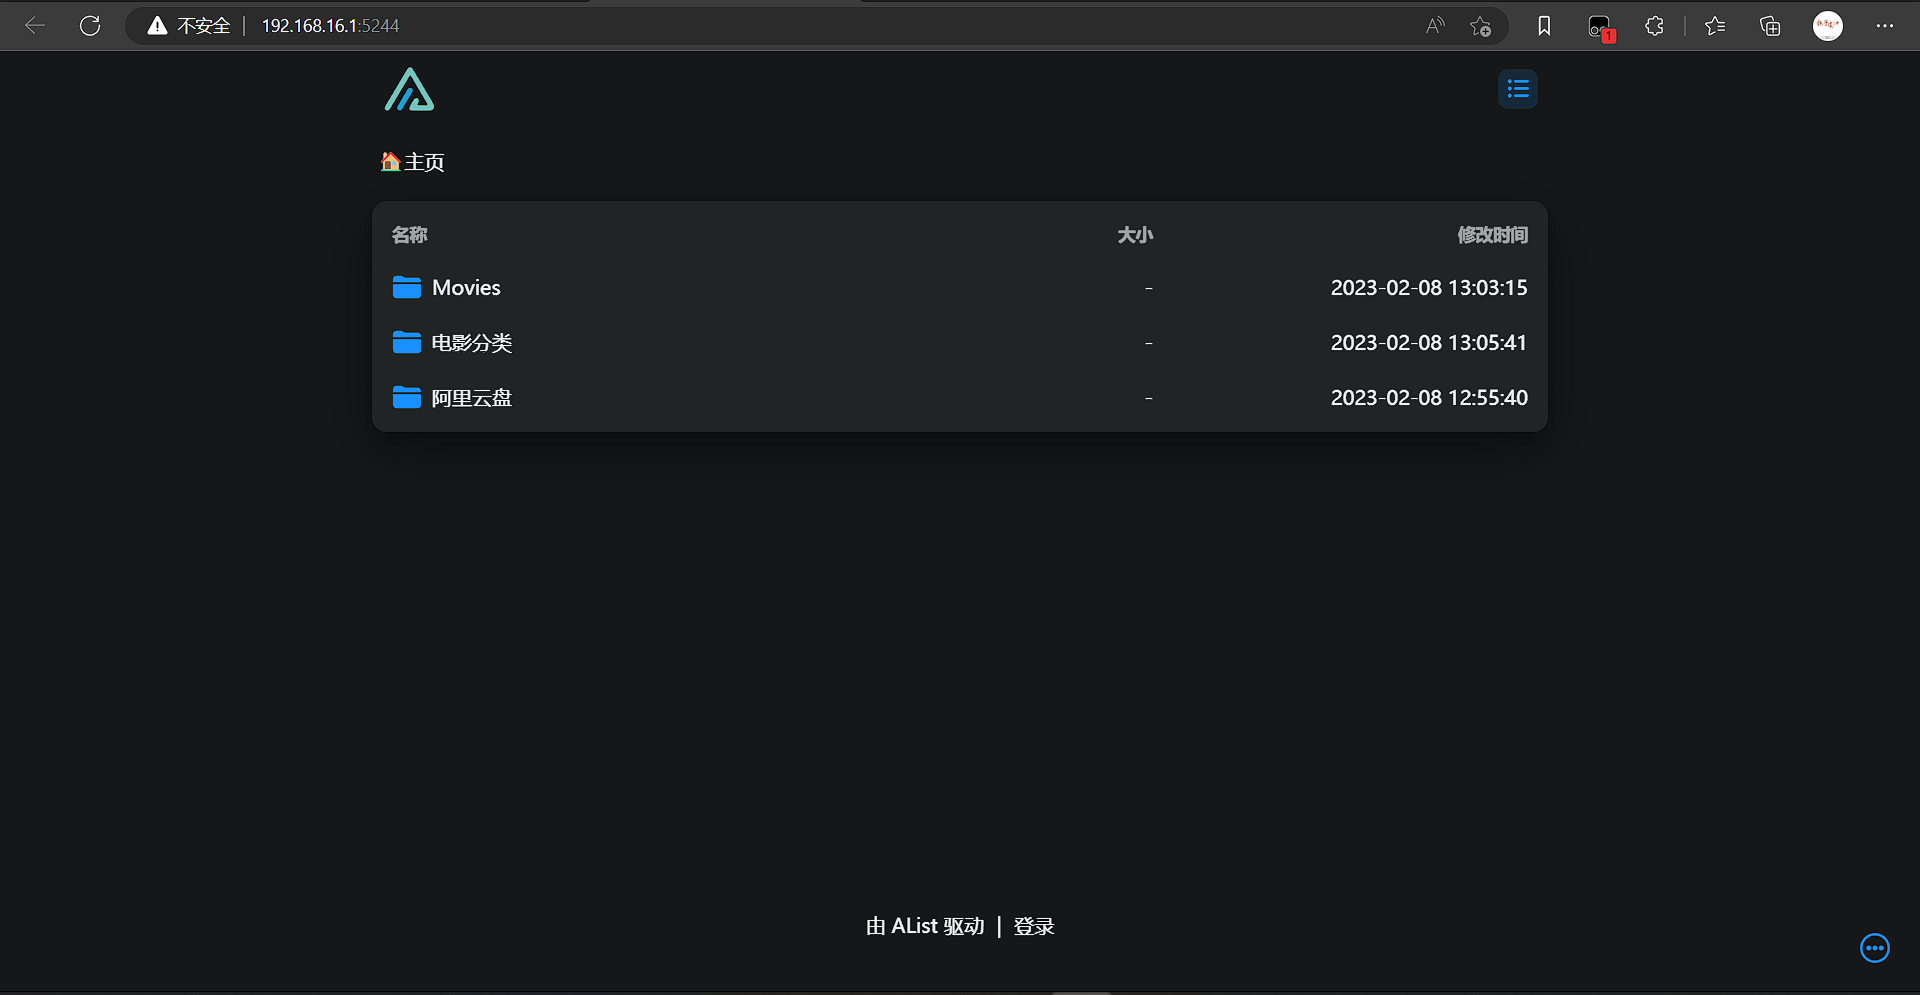The height and width of the screenshot is (995, 1920).
Task: Click the folder icon beside 电影分类
Action: coord(406,343)
